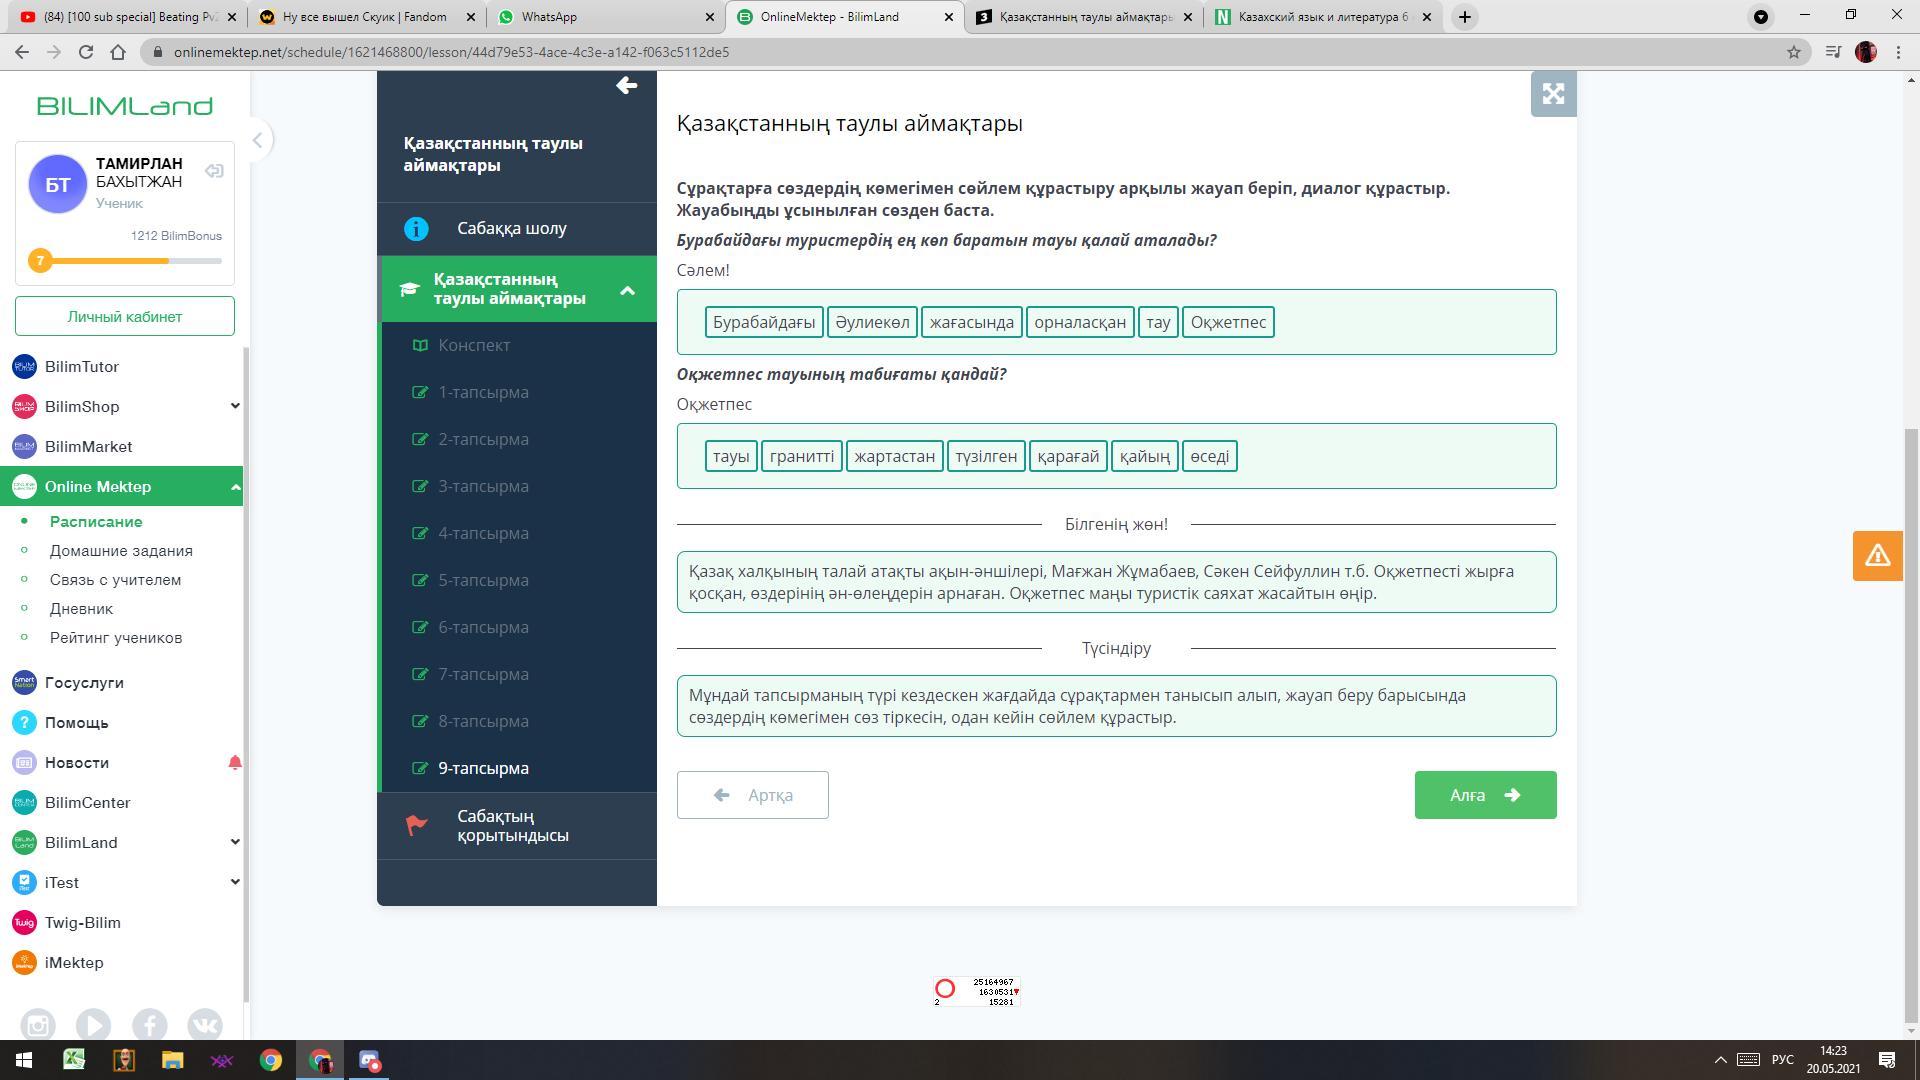
Task: Open Домашние задания menu item
Action: tap(121, 551)
